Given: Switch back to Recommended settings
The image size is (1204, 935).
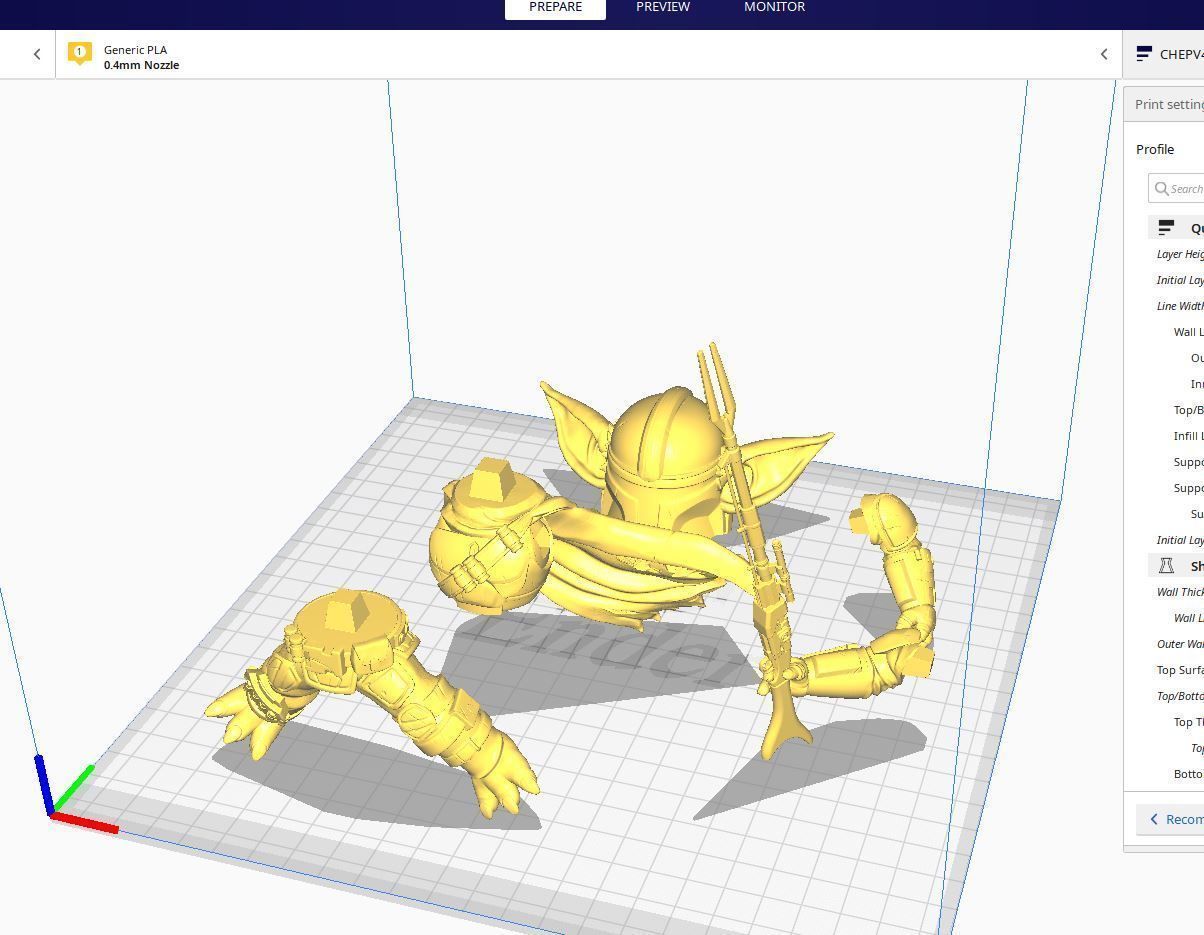Looking at the screenshot, I should [x=1170, y=819].
